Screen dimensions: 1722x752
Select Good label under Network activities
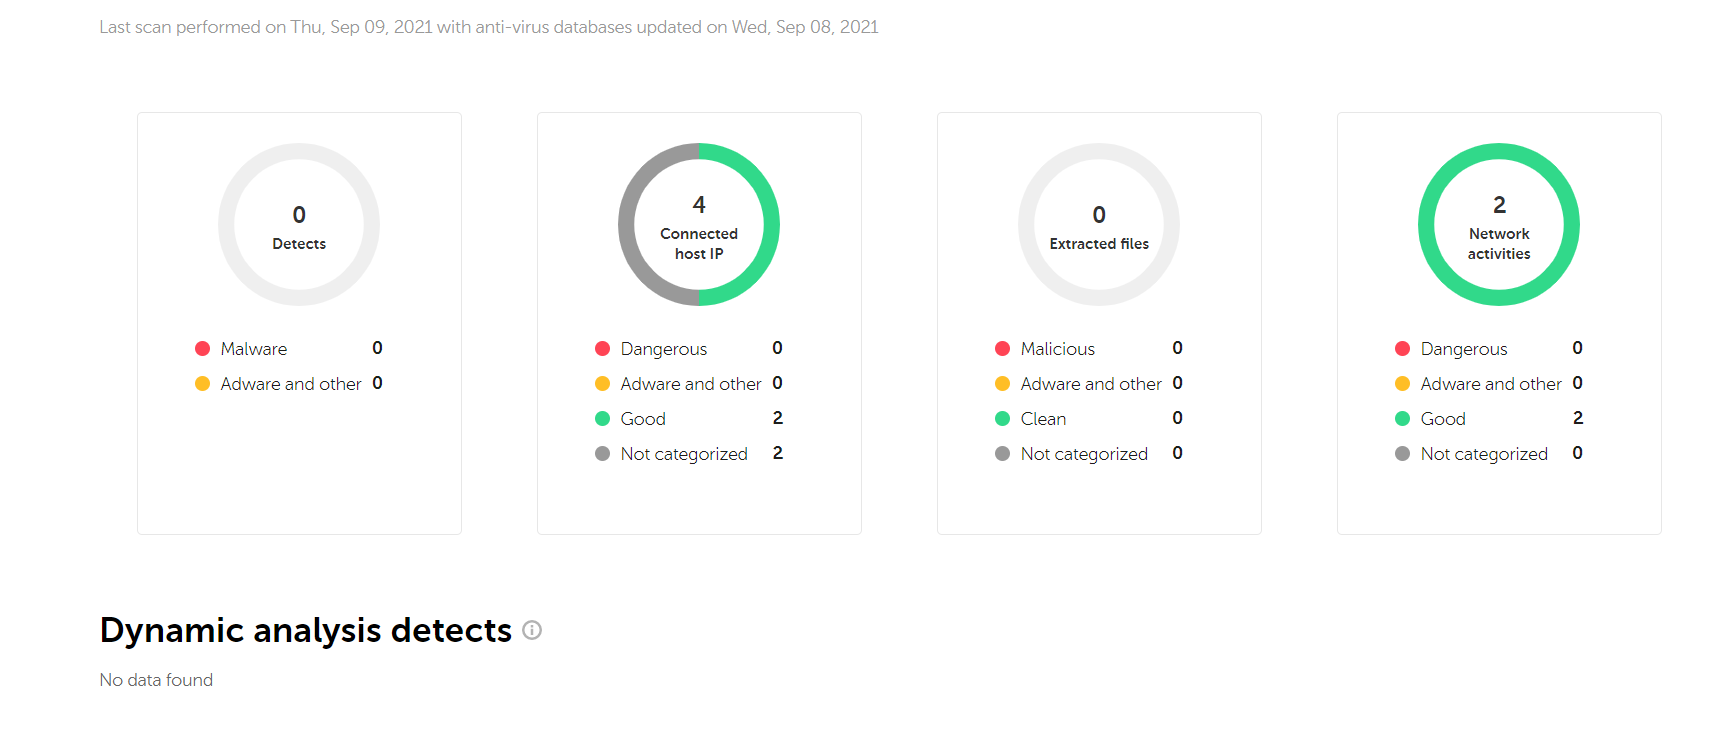pos(1443,419)
